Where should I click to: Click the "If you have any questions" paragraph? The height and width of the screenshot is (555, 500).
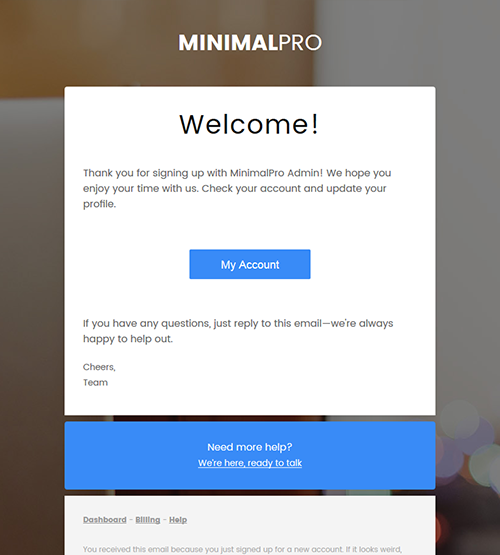(238, 331)
